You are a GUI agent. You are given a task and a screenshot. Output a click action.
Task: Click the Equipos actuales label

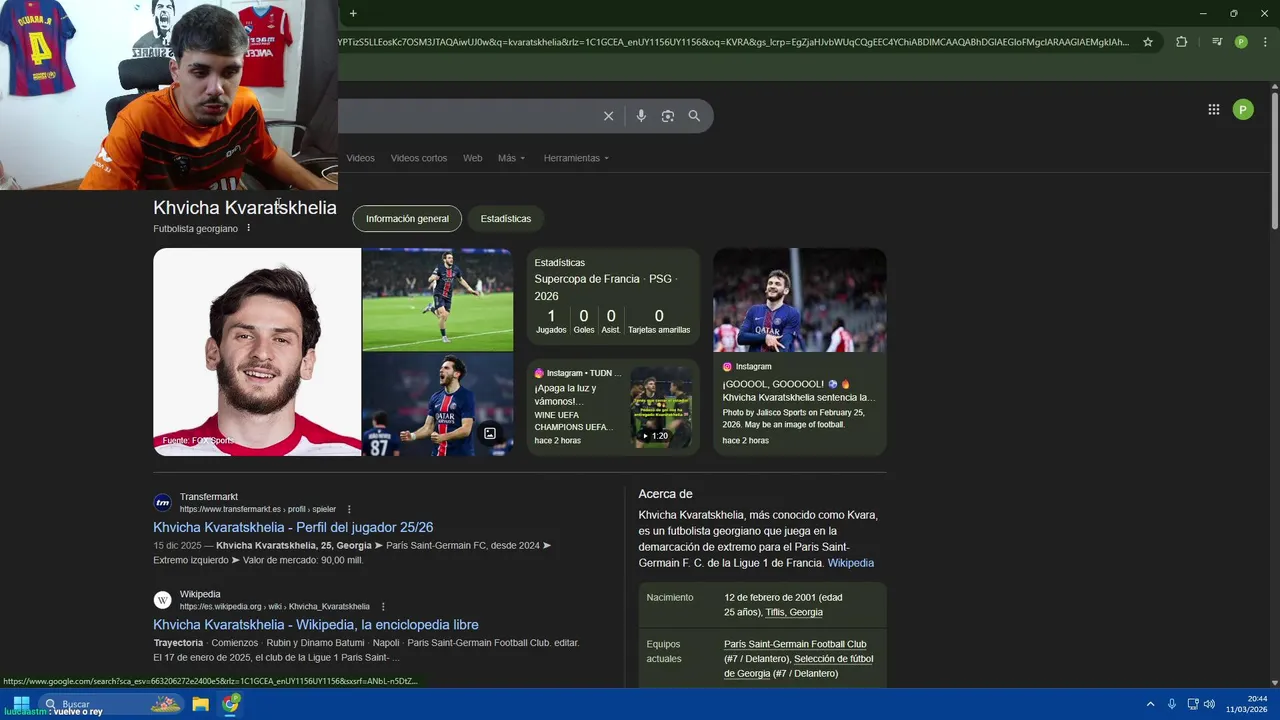[x=665, y=651]
